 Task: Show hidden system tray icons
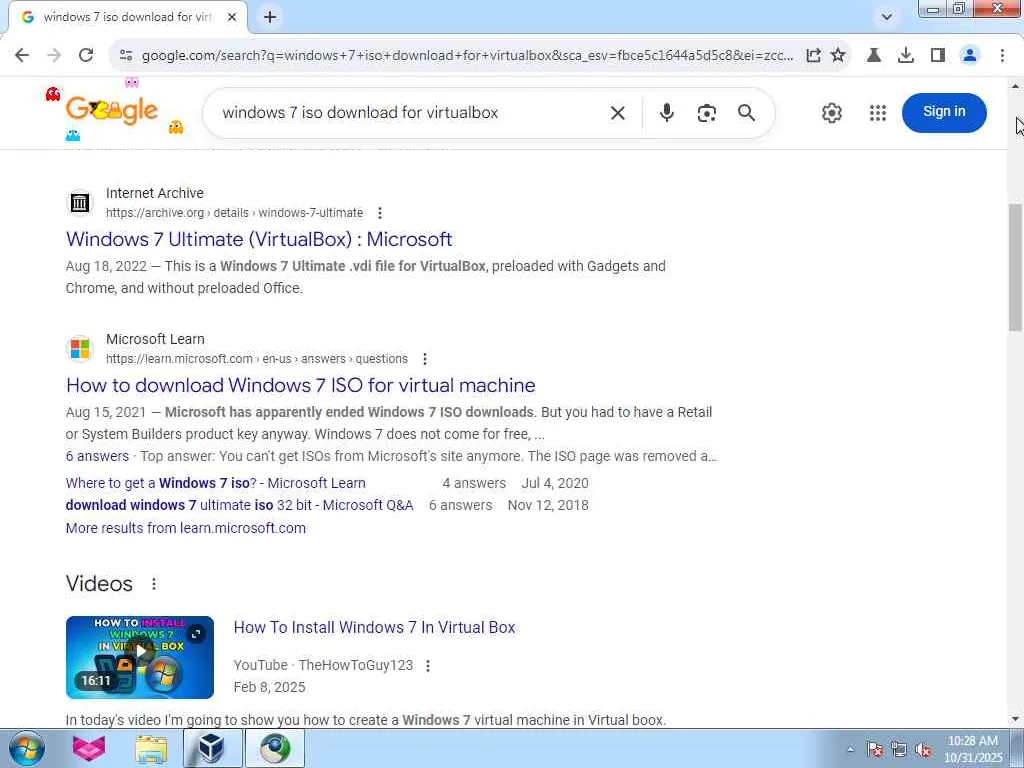point(850,750)
